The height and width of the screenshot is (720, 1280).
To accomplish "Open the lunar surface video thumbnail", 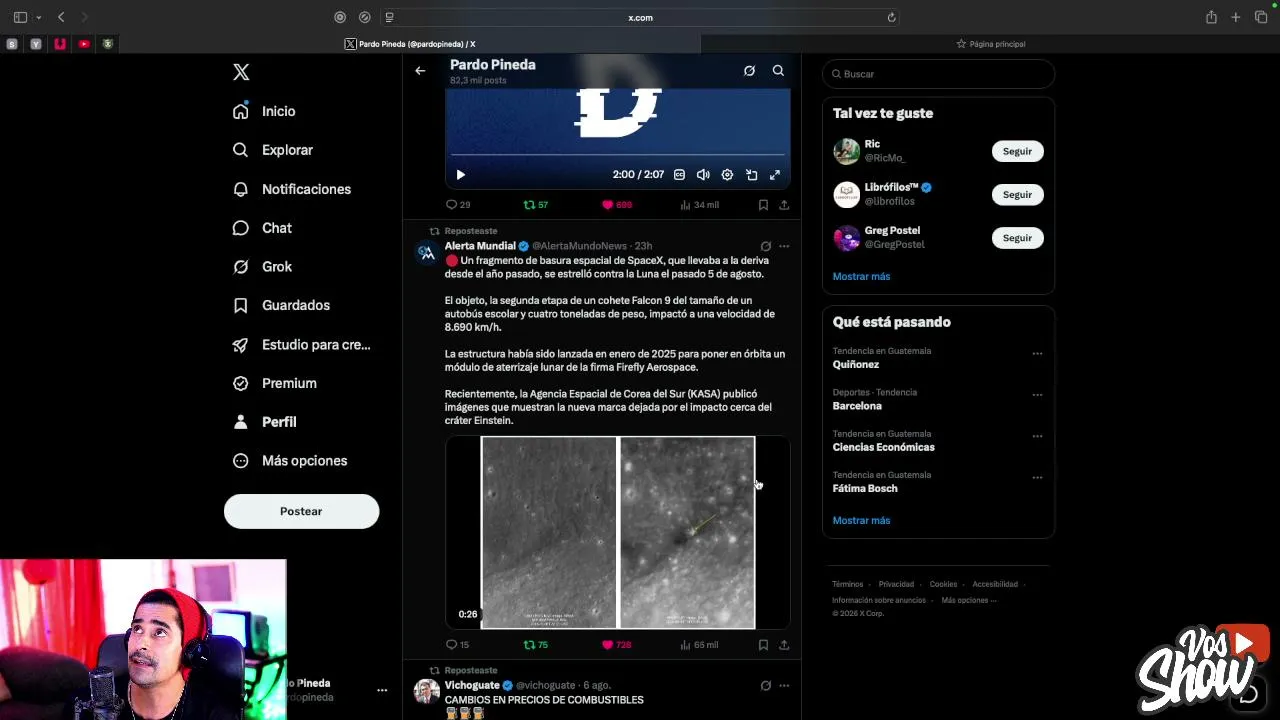I will (617, 533).
